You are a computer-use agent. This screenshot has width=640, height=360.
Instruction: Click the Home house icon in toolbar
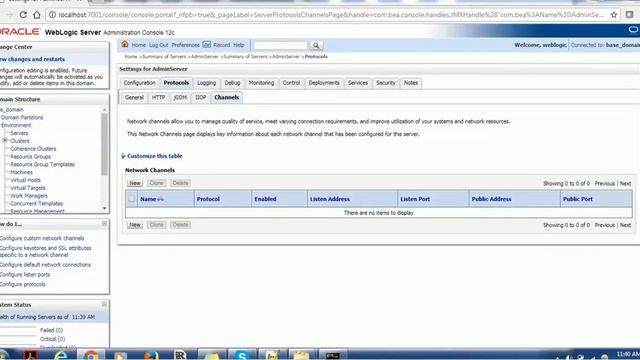click(x=124, y=44)
